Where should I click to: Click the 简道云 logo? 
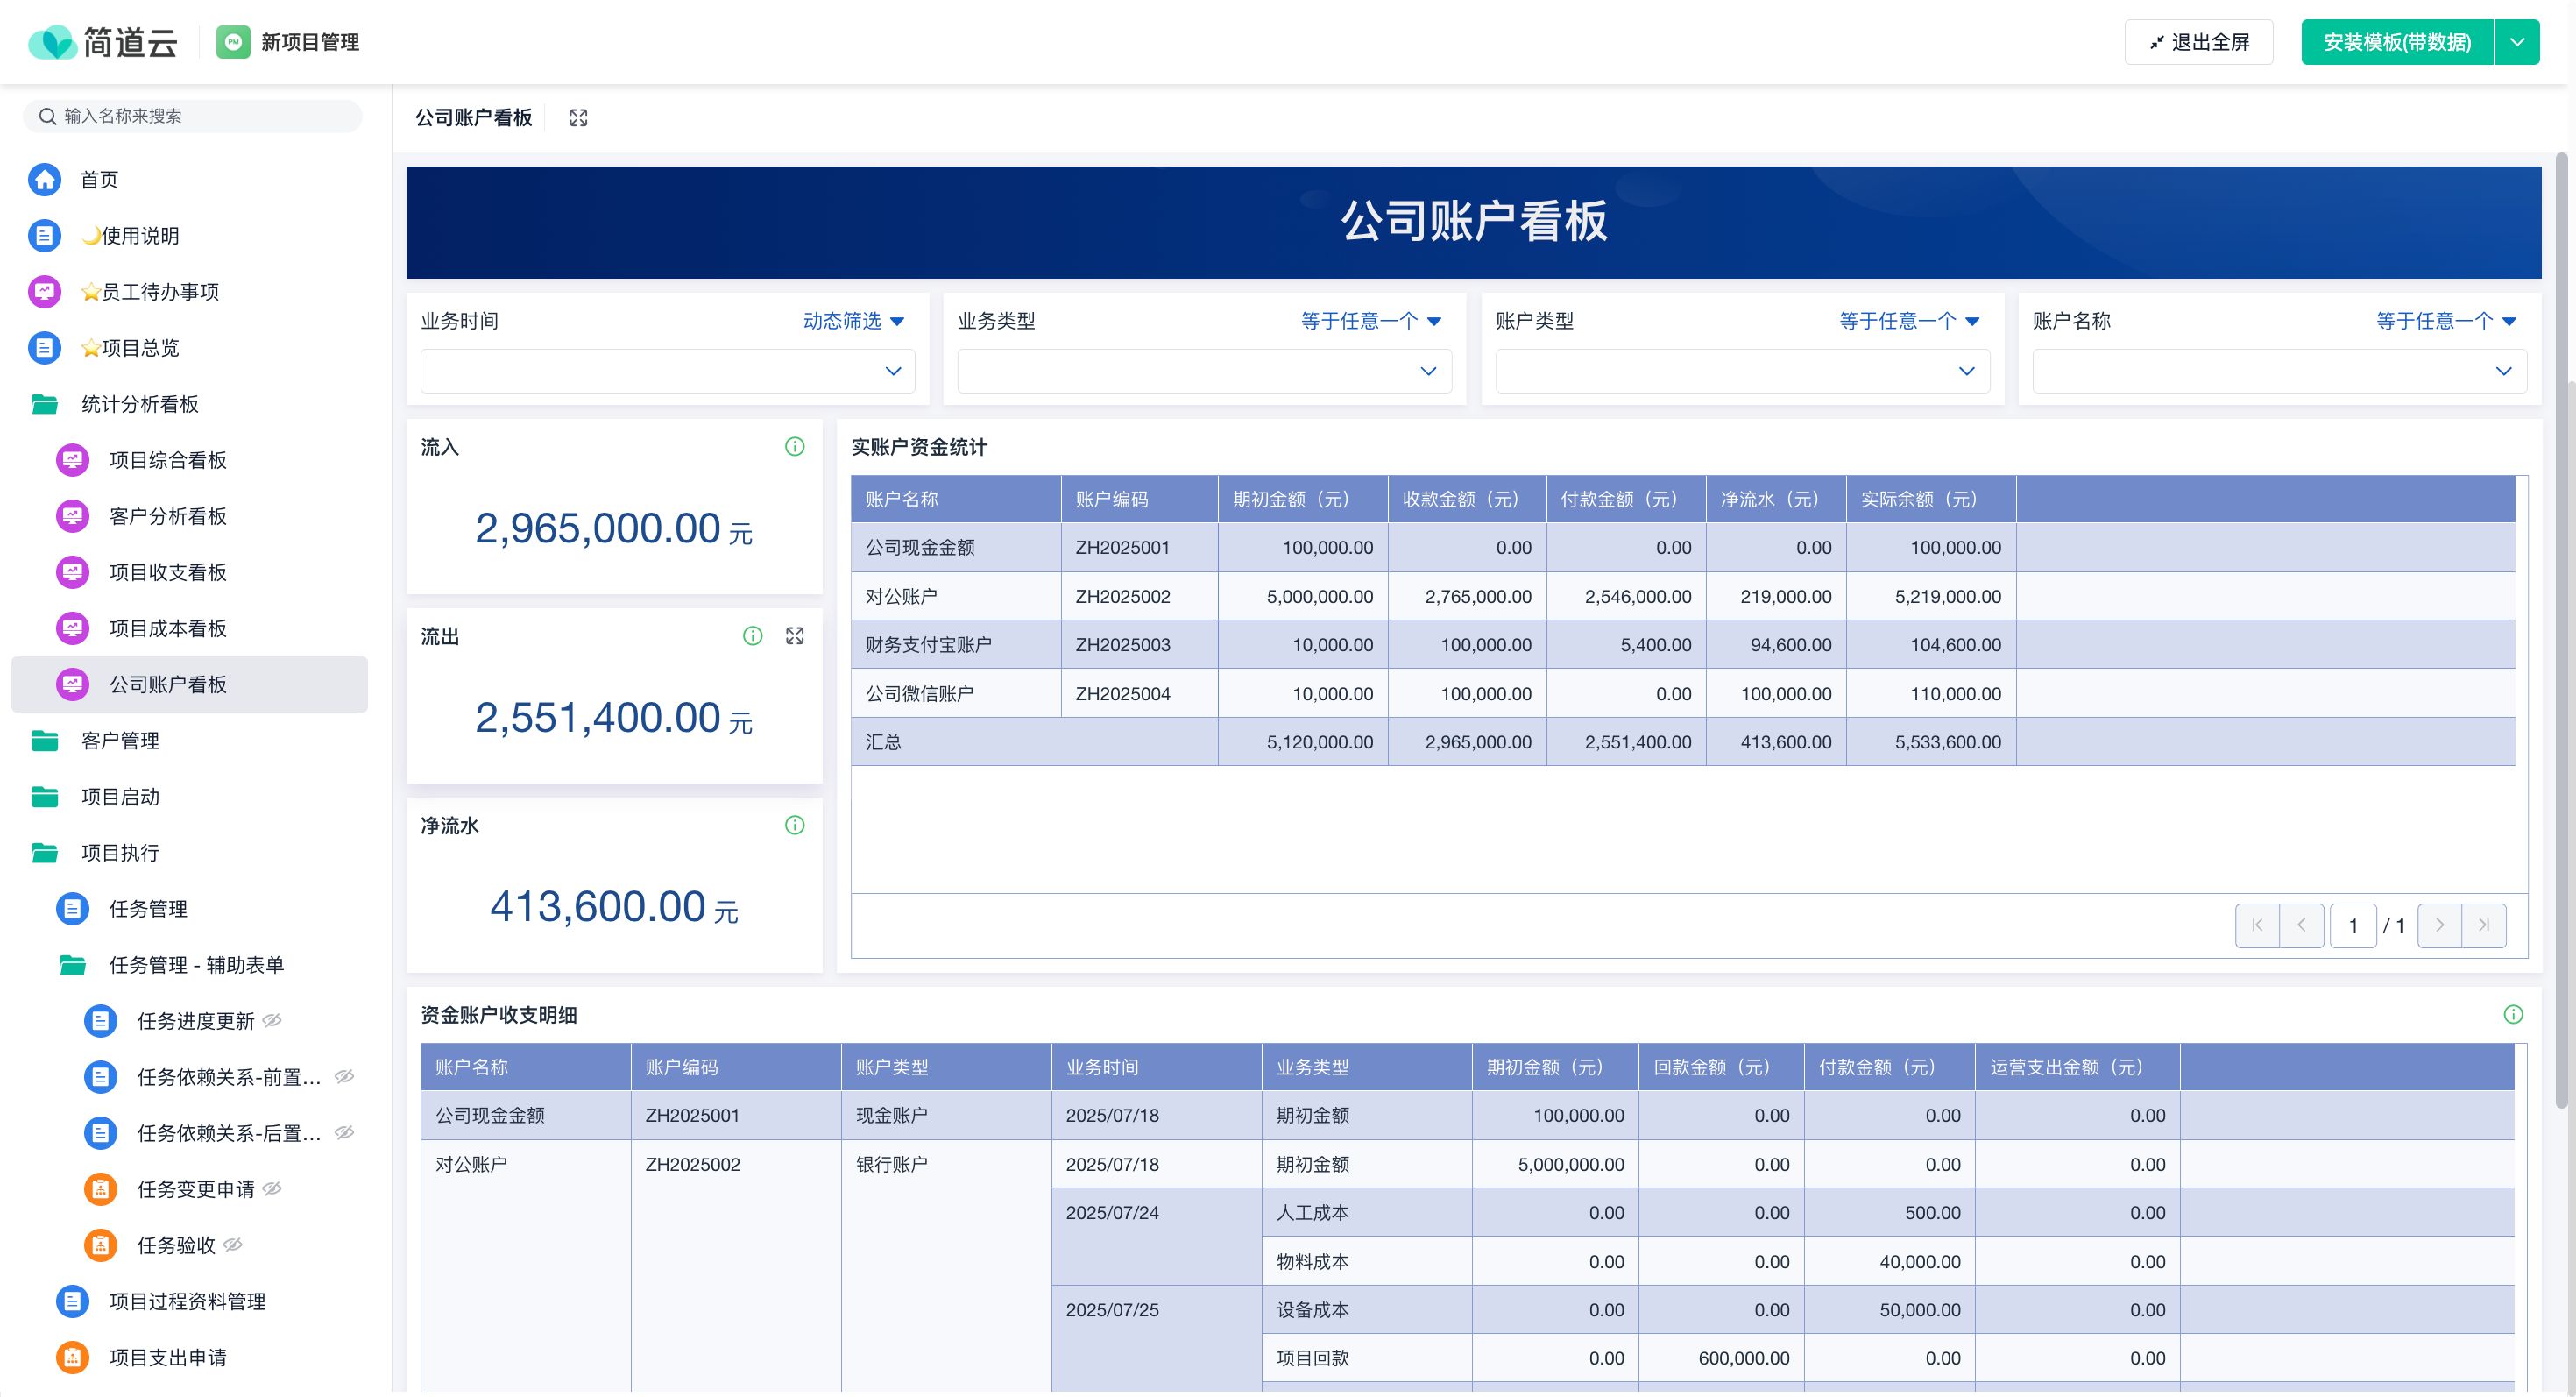(103, 42)
